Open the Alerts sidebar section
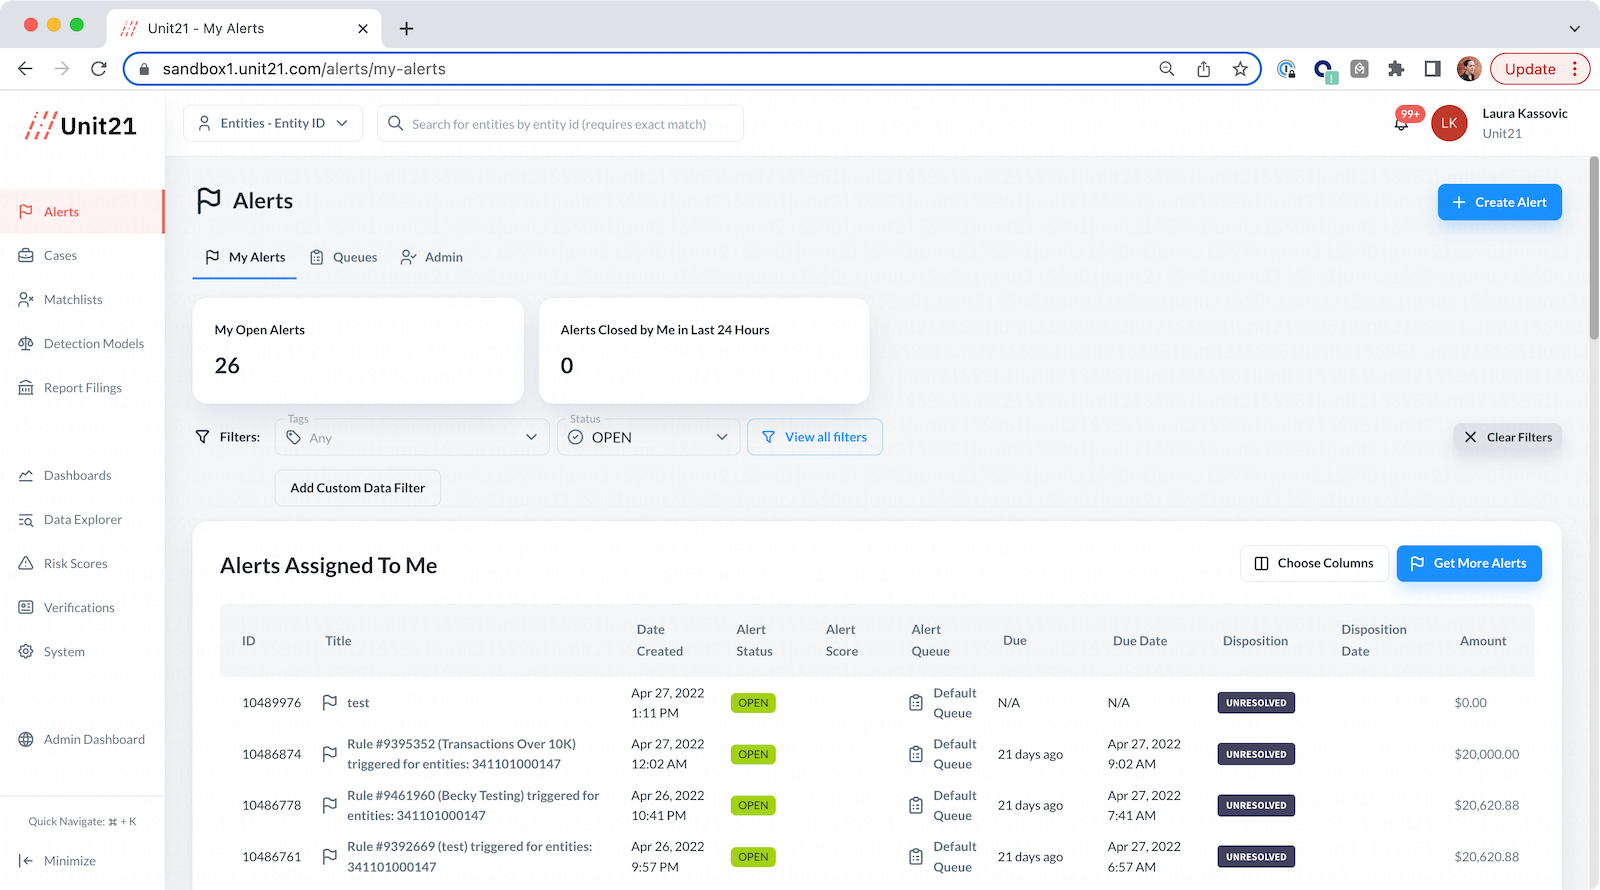The height and width of the screenshot is (890, 1600). (81, 212)
